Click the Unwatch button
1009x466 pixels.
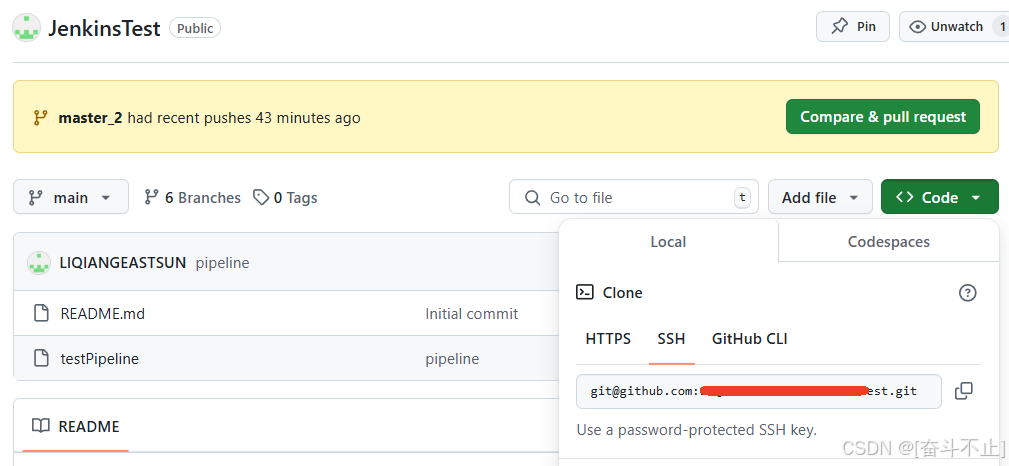(954, 26)
